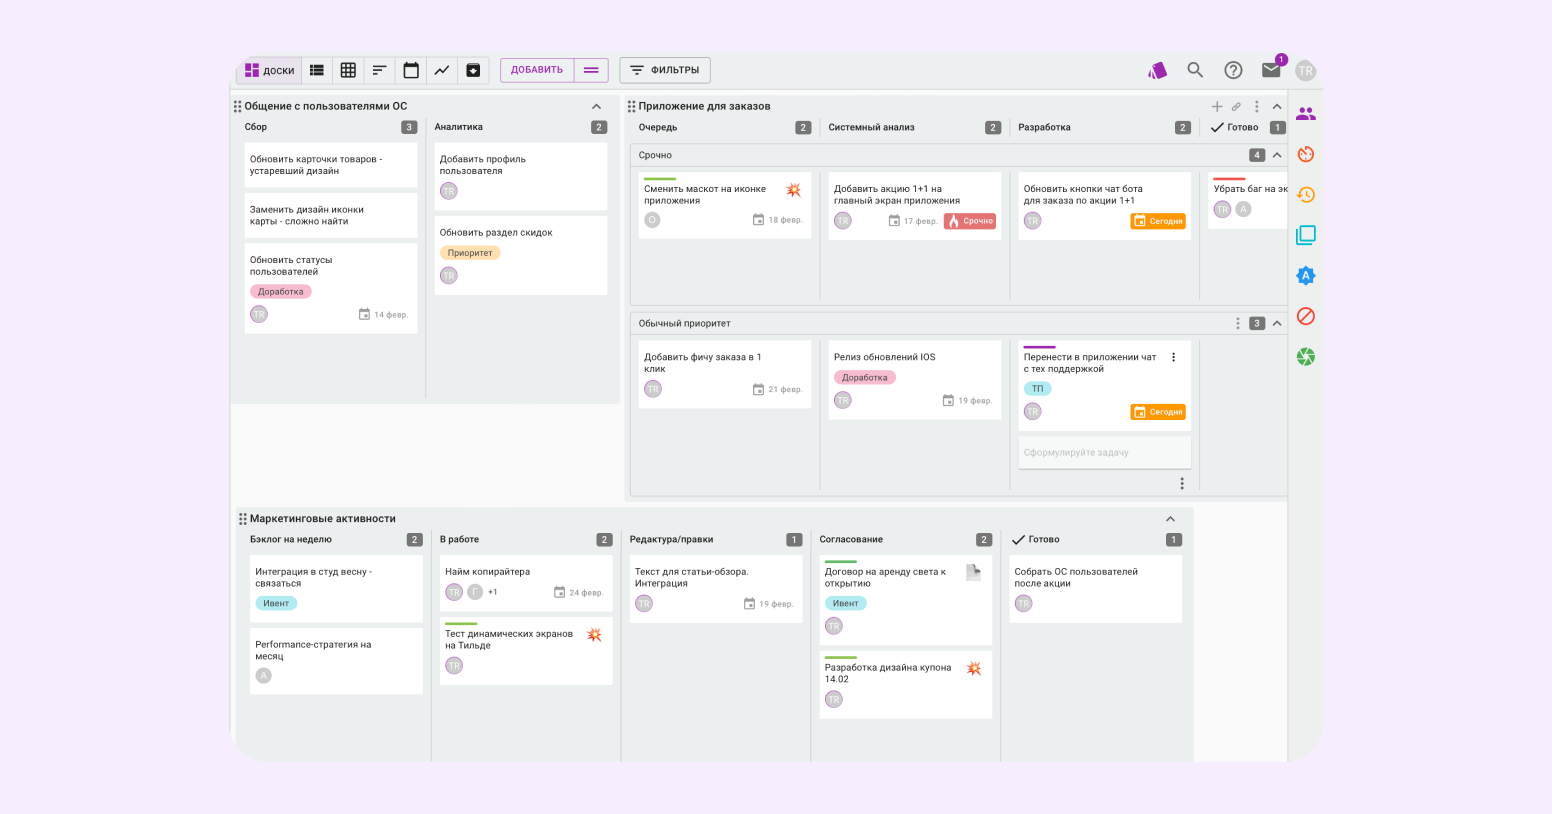Click the teal stacked squares sidebar icon
The image size is (1552, 814).
click(1306, 235)
